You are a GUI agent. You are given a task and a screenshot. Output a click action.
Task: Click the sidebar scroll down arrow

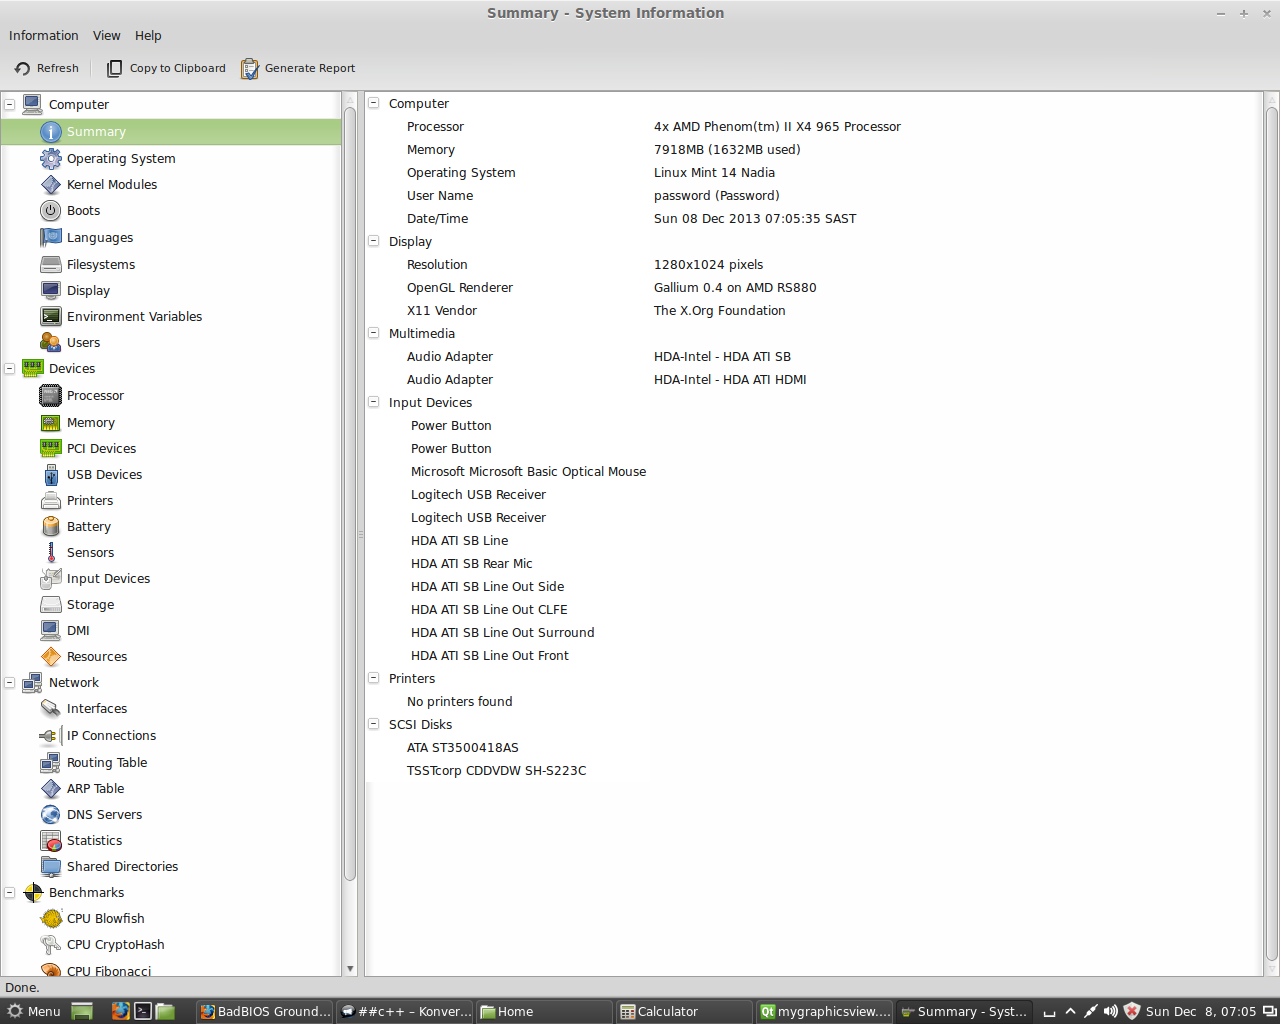pyautogui.click(x=350, y=968)
